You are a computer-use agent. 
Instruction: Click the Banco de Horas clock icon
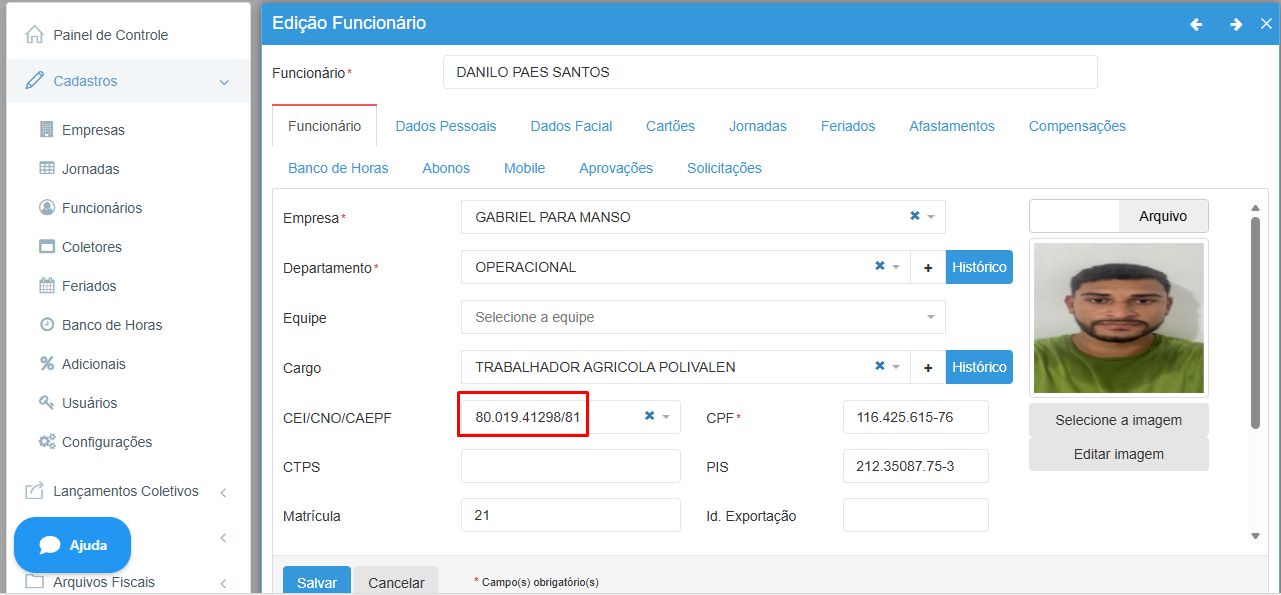46,325
